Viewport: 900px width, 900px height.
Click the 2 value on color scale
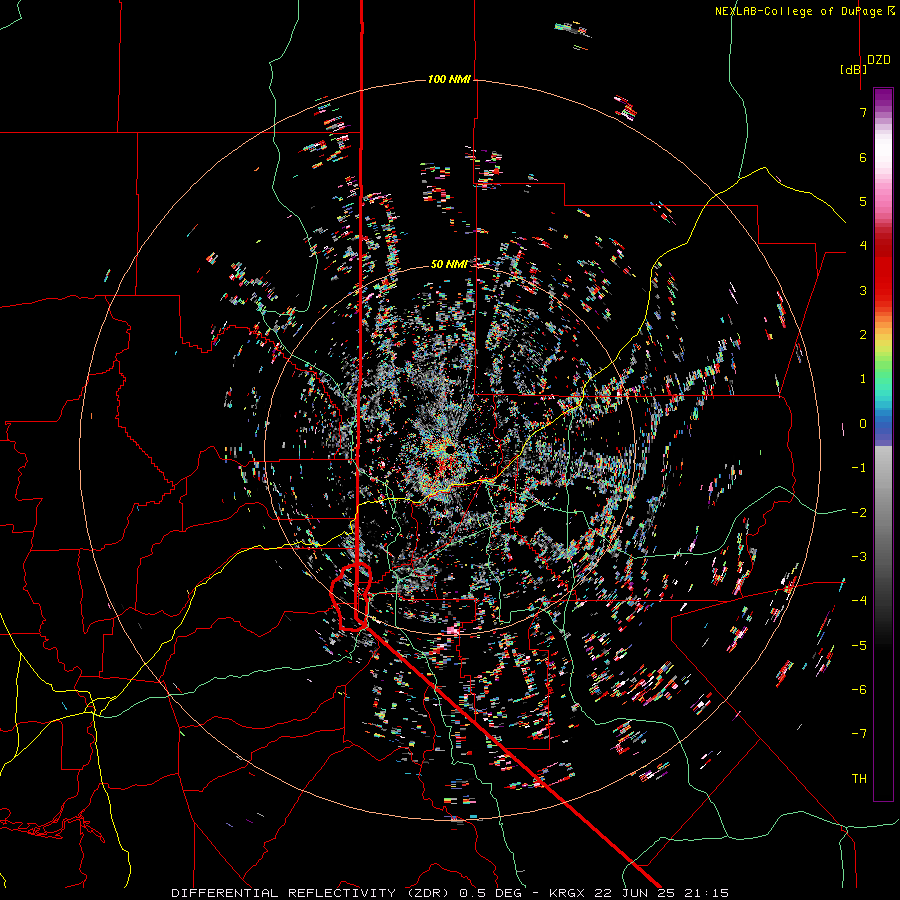[x=863, y=335]
